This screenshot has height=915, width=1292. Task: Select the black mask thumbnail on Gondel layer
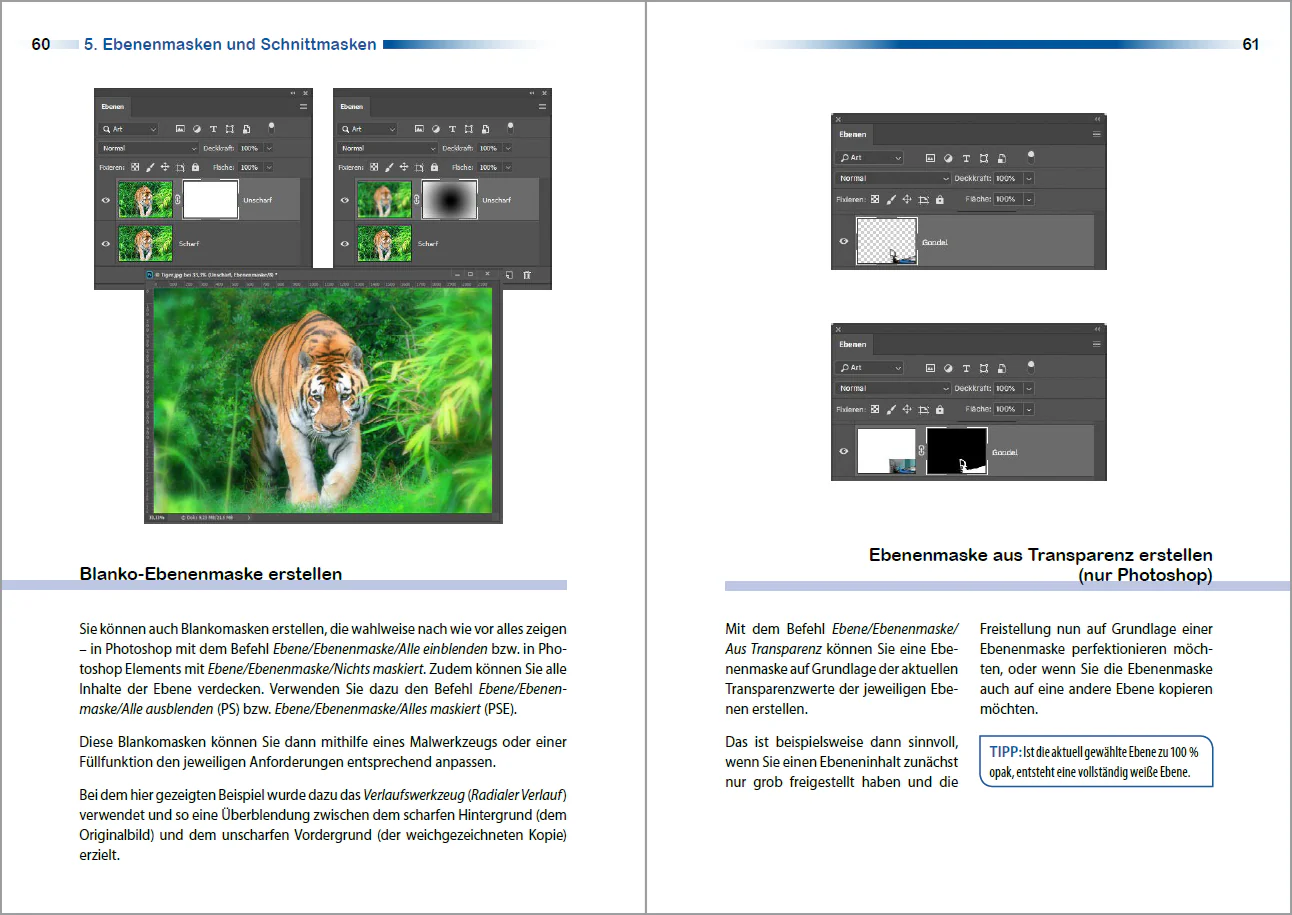[957, 451]
